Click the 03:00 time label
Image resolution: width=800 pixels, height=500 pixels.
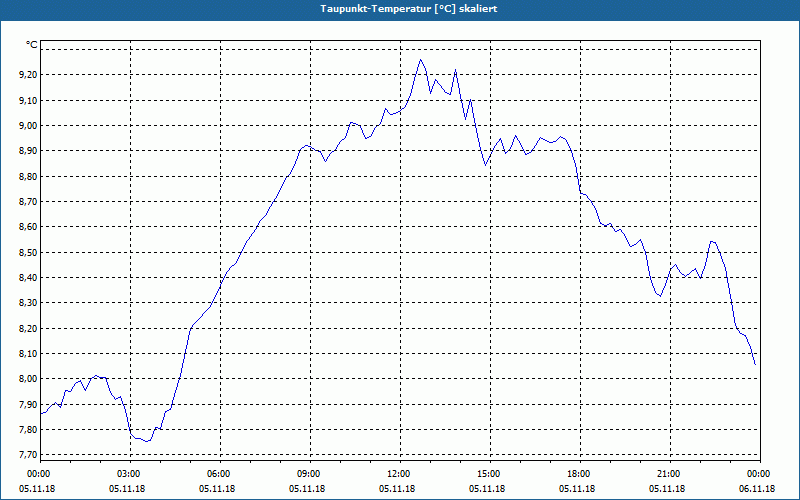tap(130, 474)
